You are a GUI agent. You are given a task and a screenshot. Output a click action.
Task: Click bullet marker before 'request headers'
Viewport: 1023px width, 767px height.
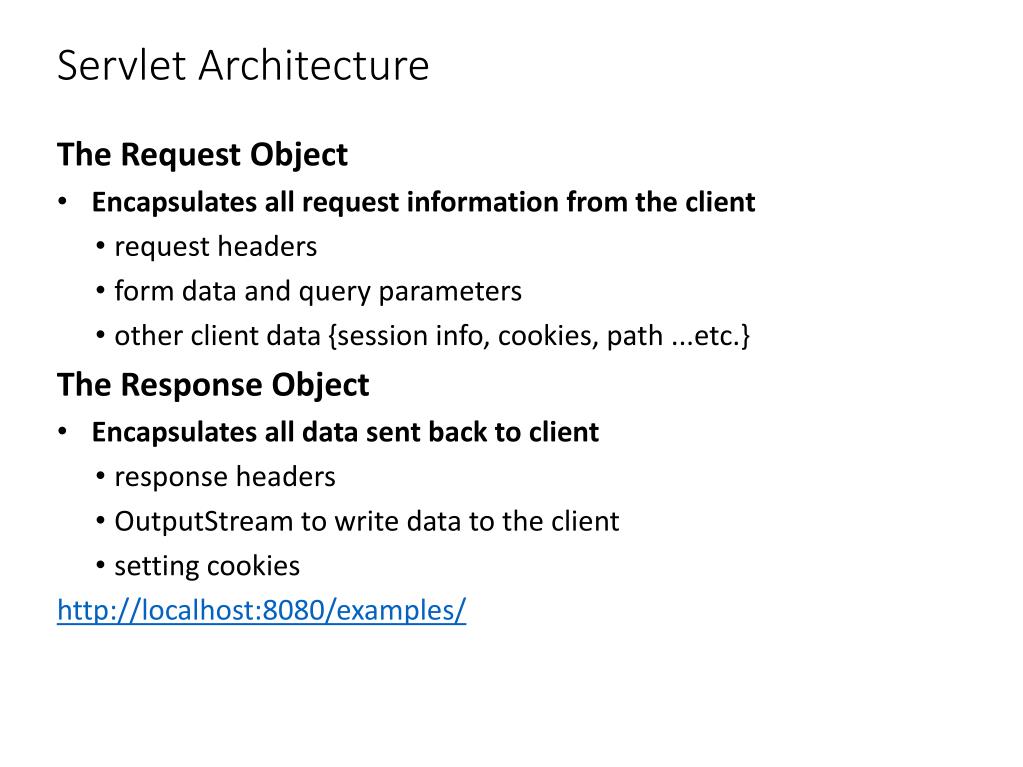tap(103, 246)
